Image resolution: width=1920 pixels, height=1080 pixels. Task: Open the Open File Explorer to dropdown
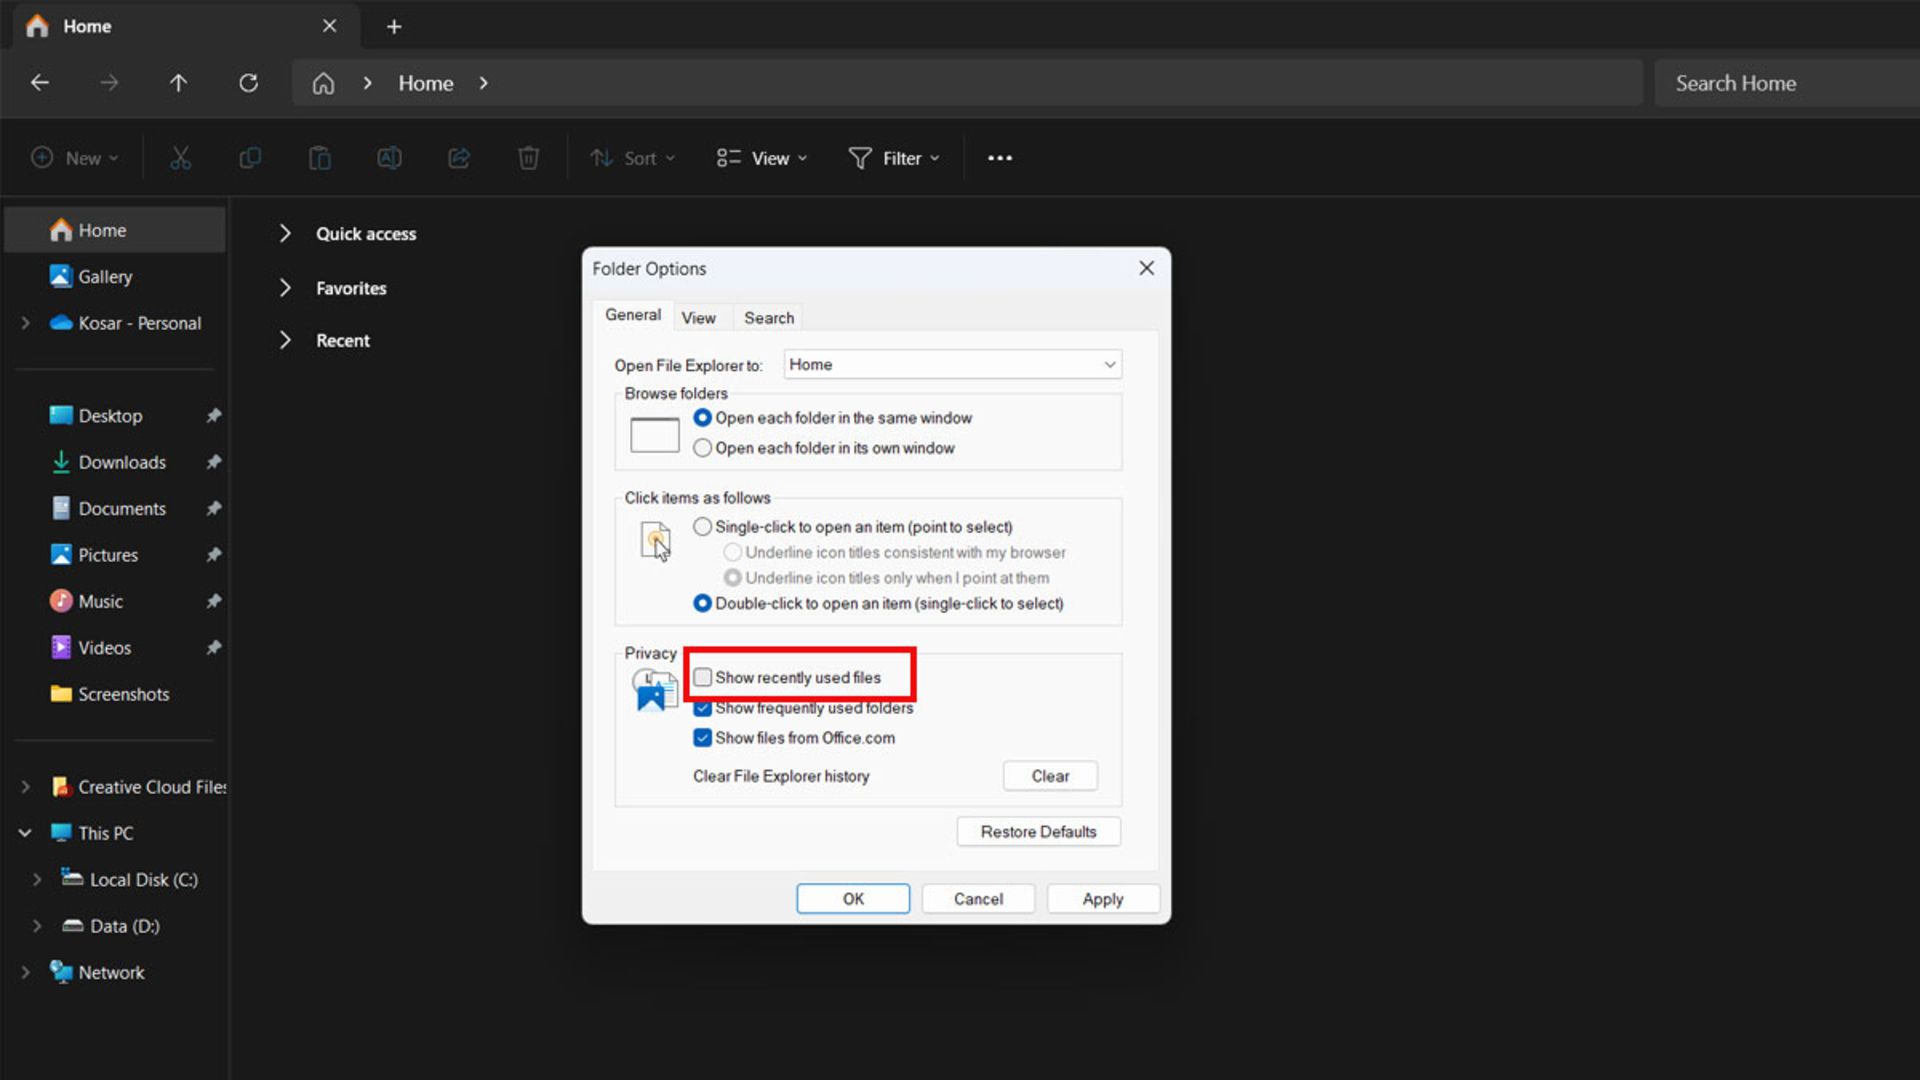(952, 365)
